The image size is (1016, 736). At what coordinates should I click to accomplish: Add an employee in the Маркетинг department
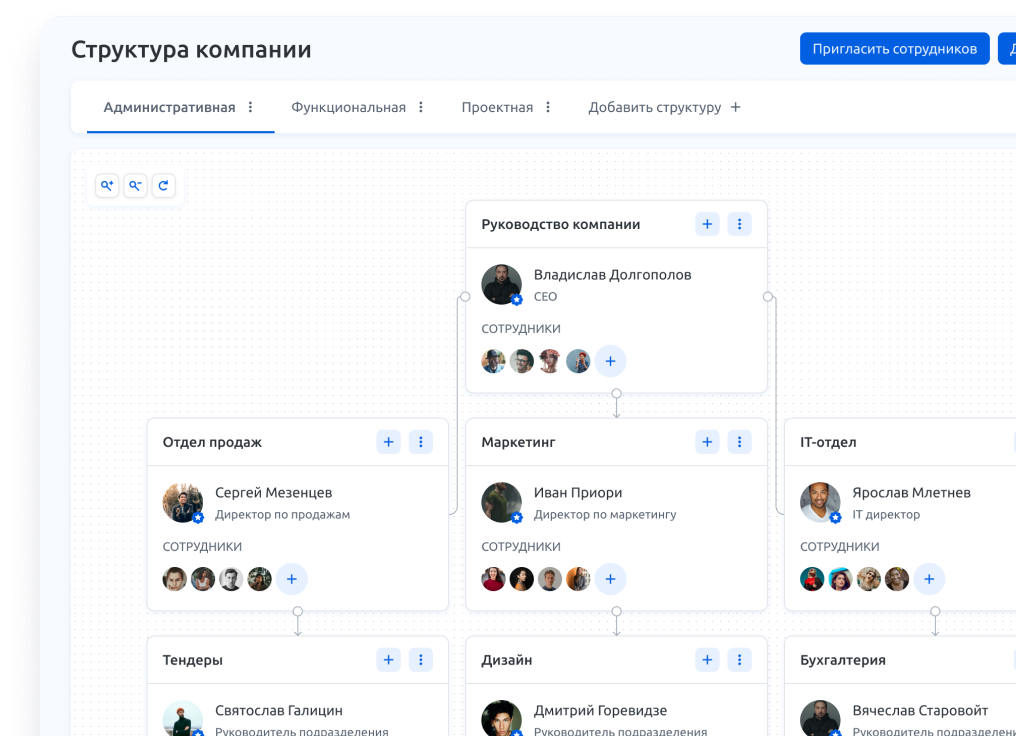(x=610, y=578)
